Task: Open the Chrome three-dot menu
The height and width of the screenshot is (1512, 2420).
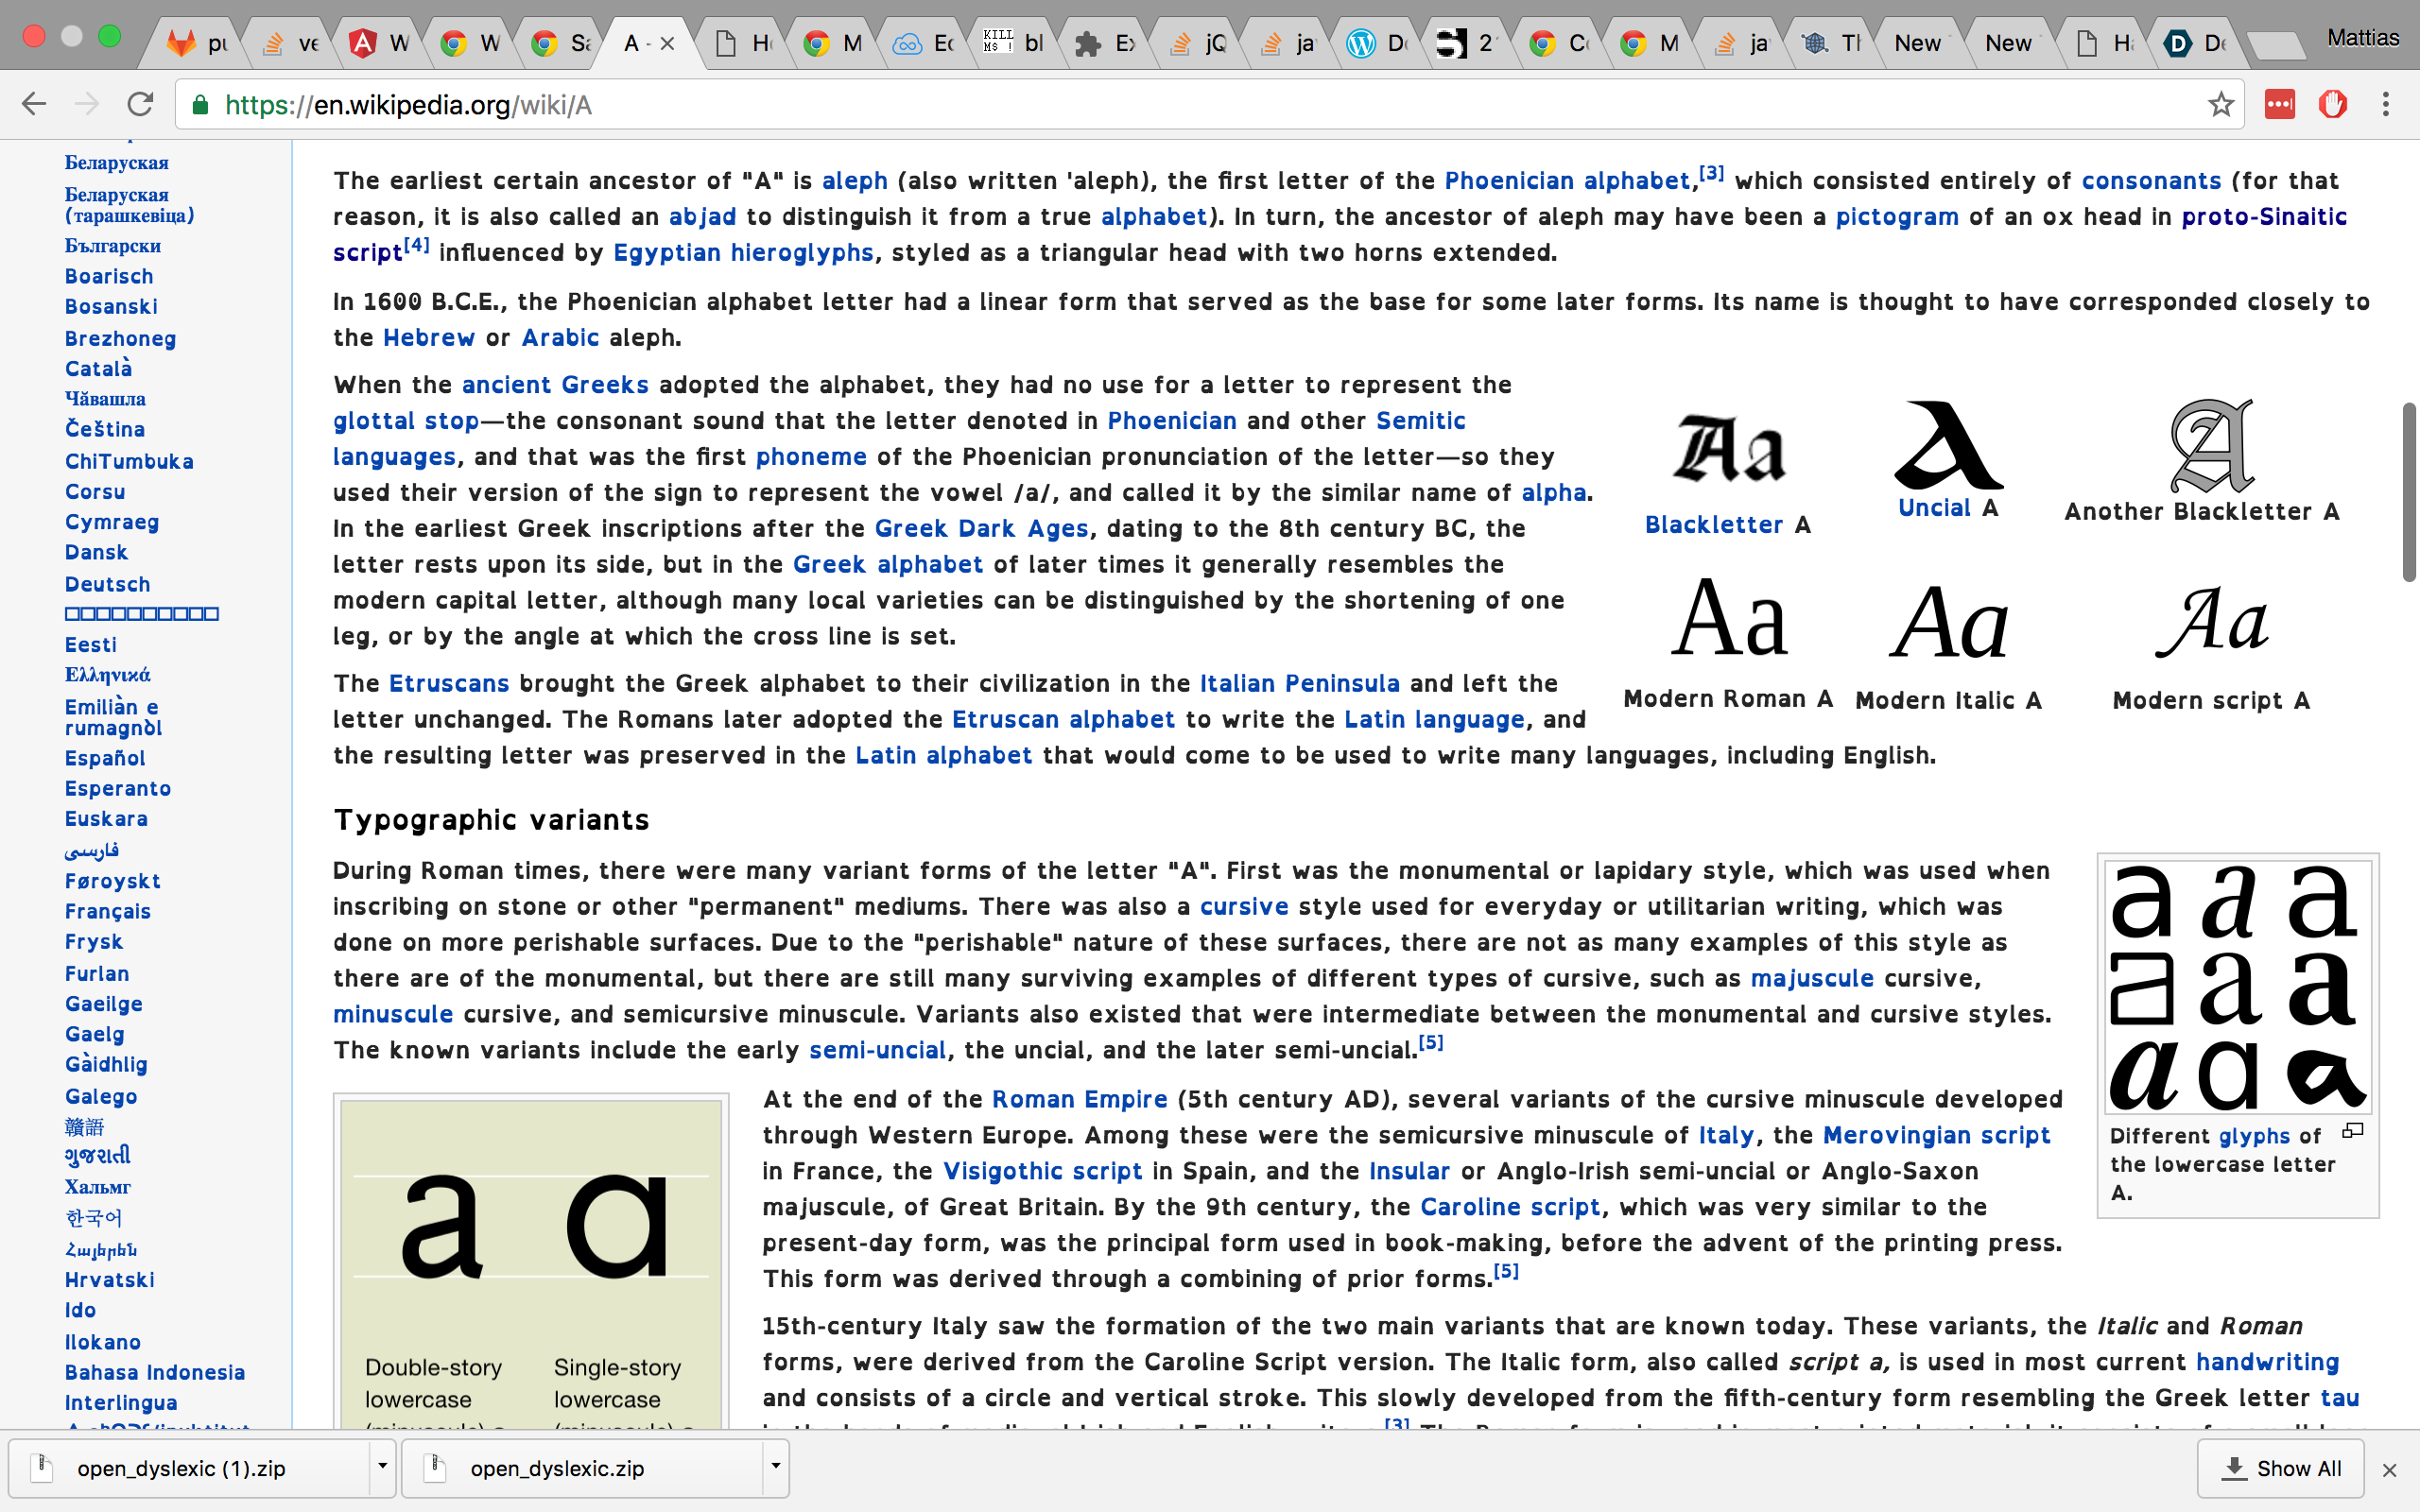Action: (2386, 104)
